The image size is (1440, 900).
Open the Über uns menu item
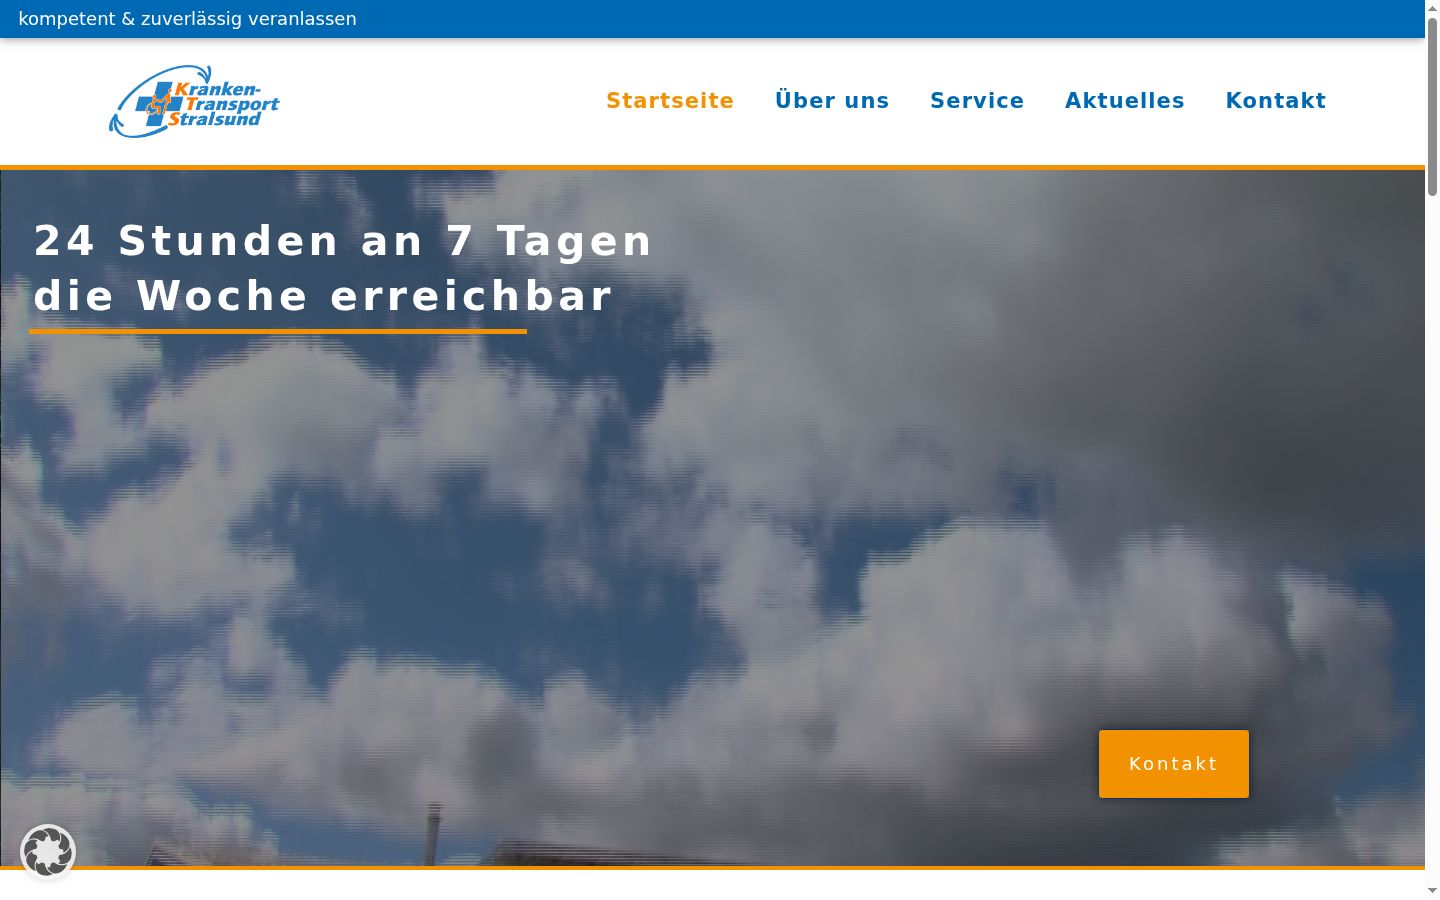pos(832,101)
